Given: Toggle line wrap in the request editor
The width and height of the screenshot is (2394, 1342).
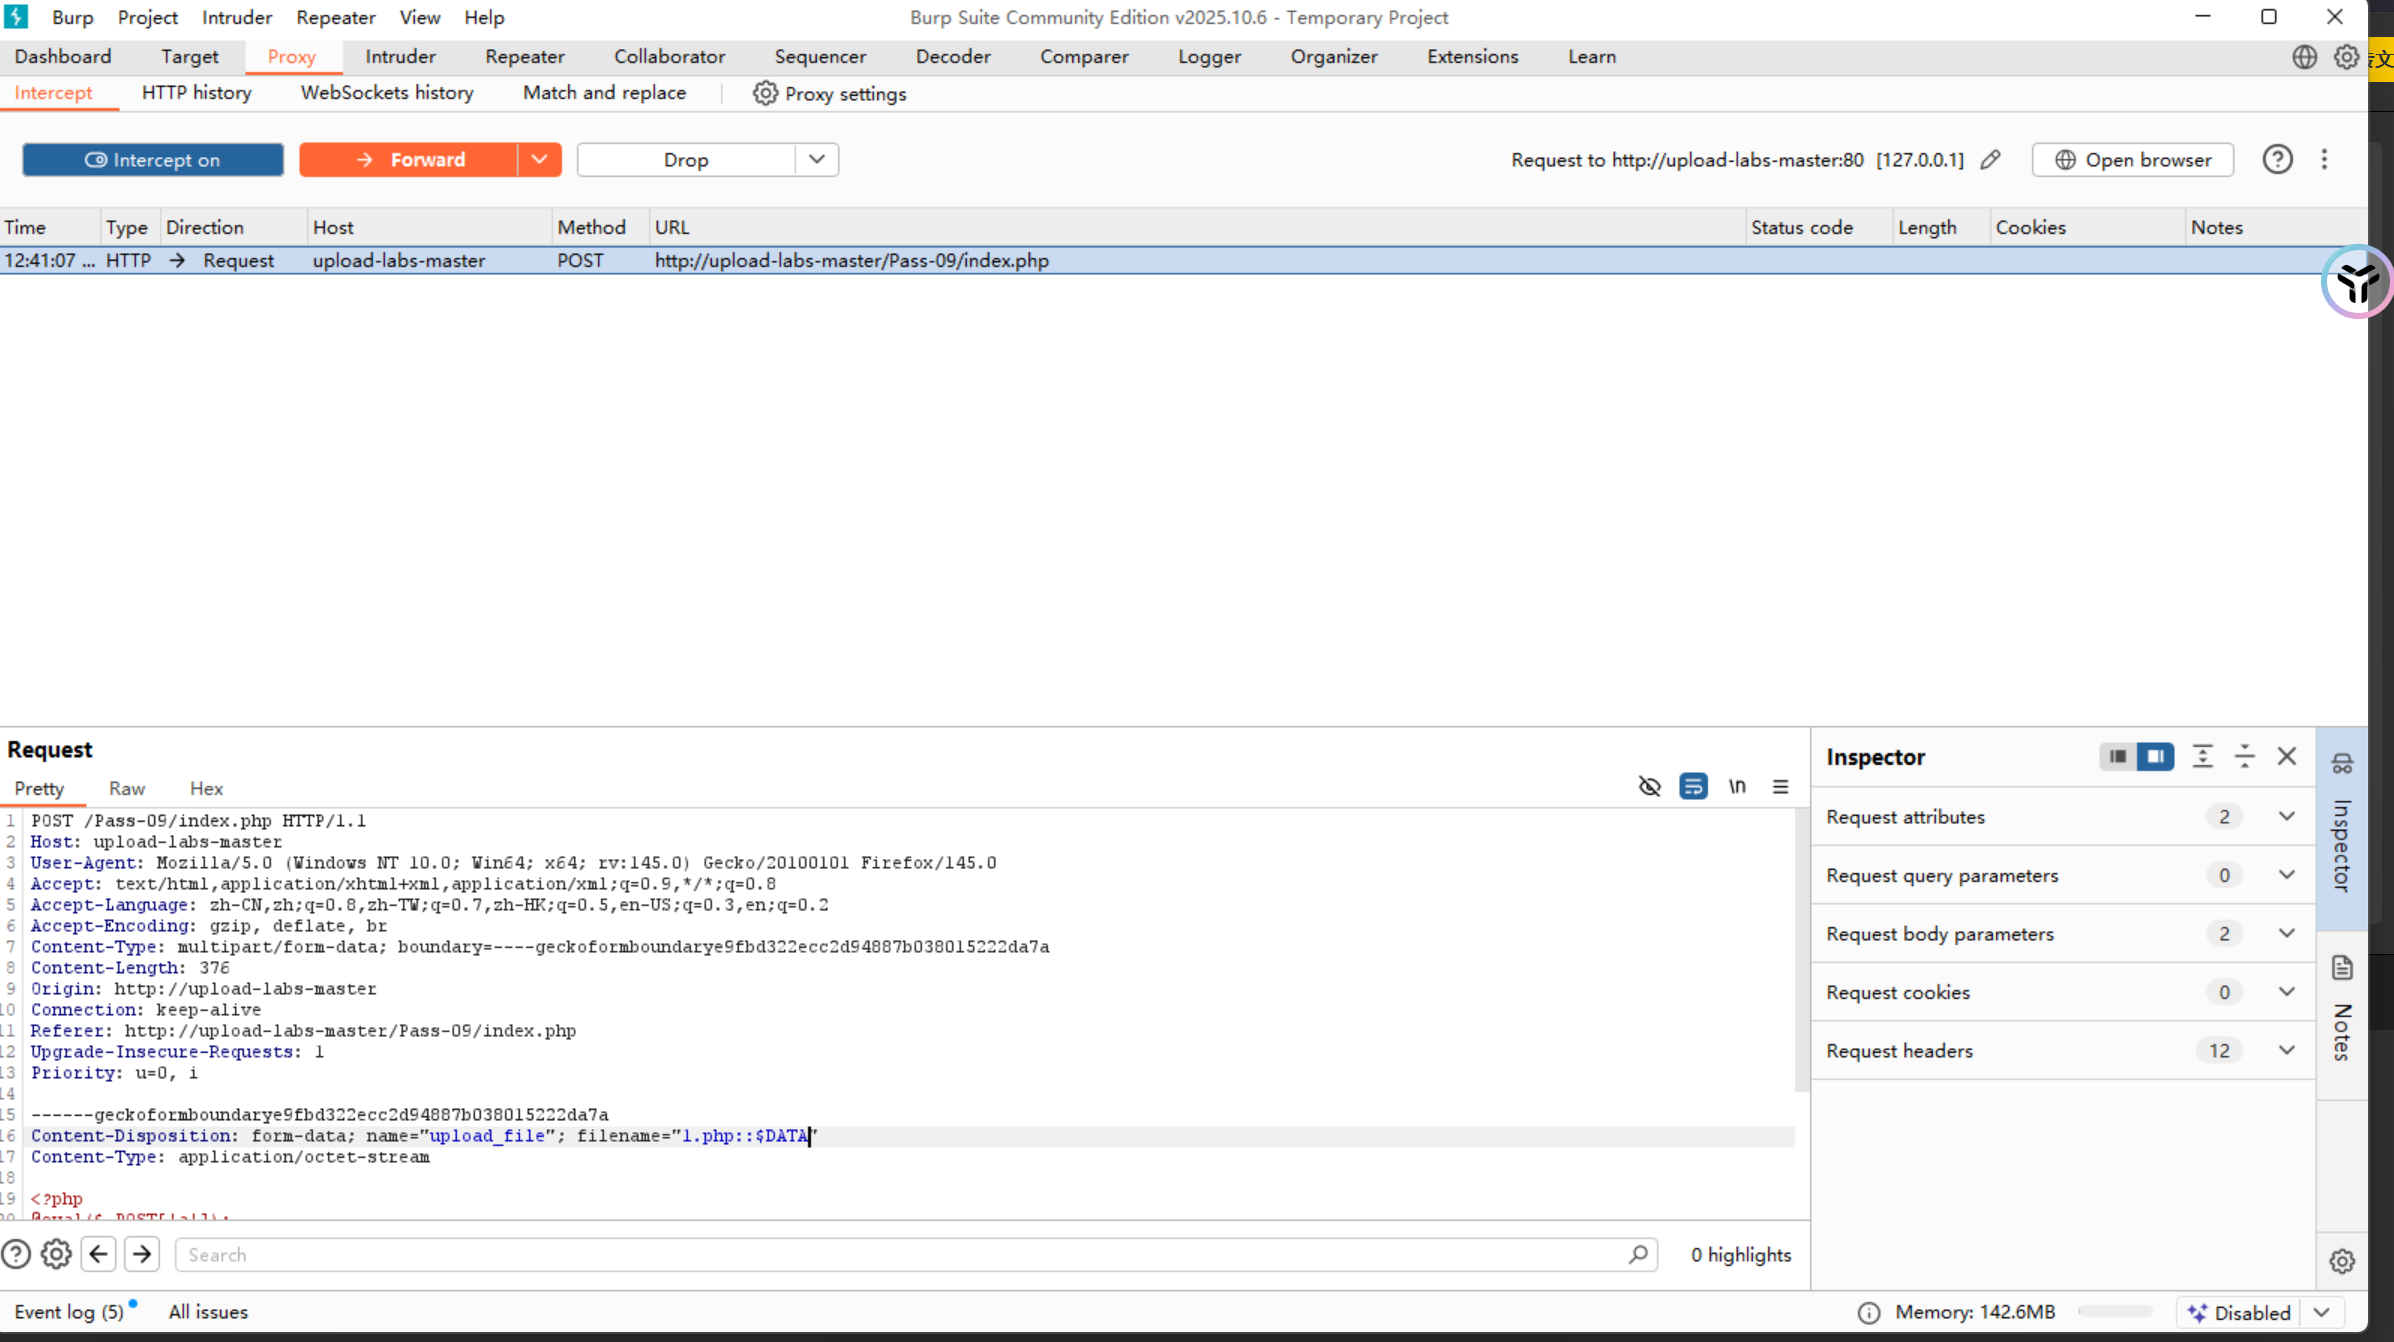Looking at the screenshot, I should [1693, 787].
